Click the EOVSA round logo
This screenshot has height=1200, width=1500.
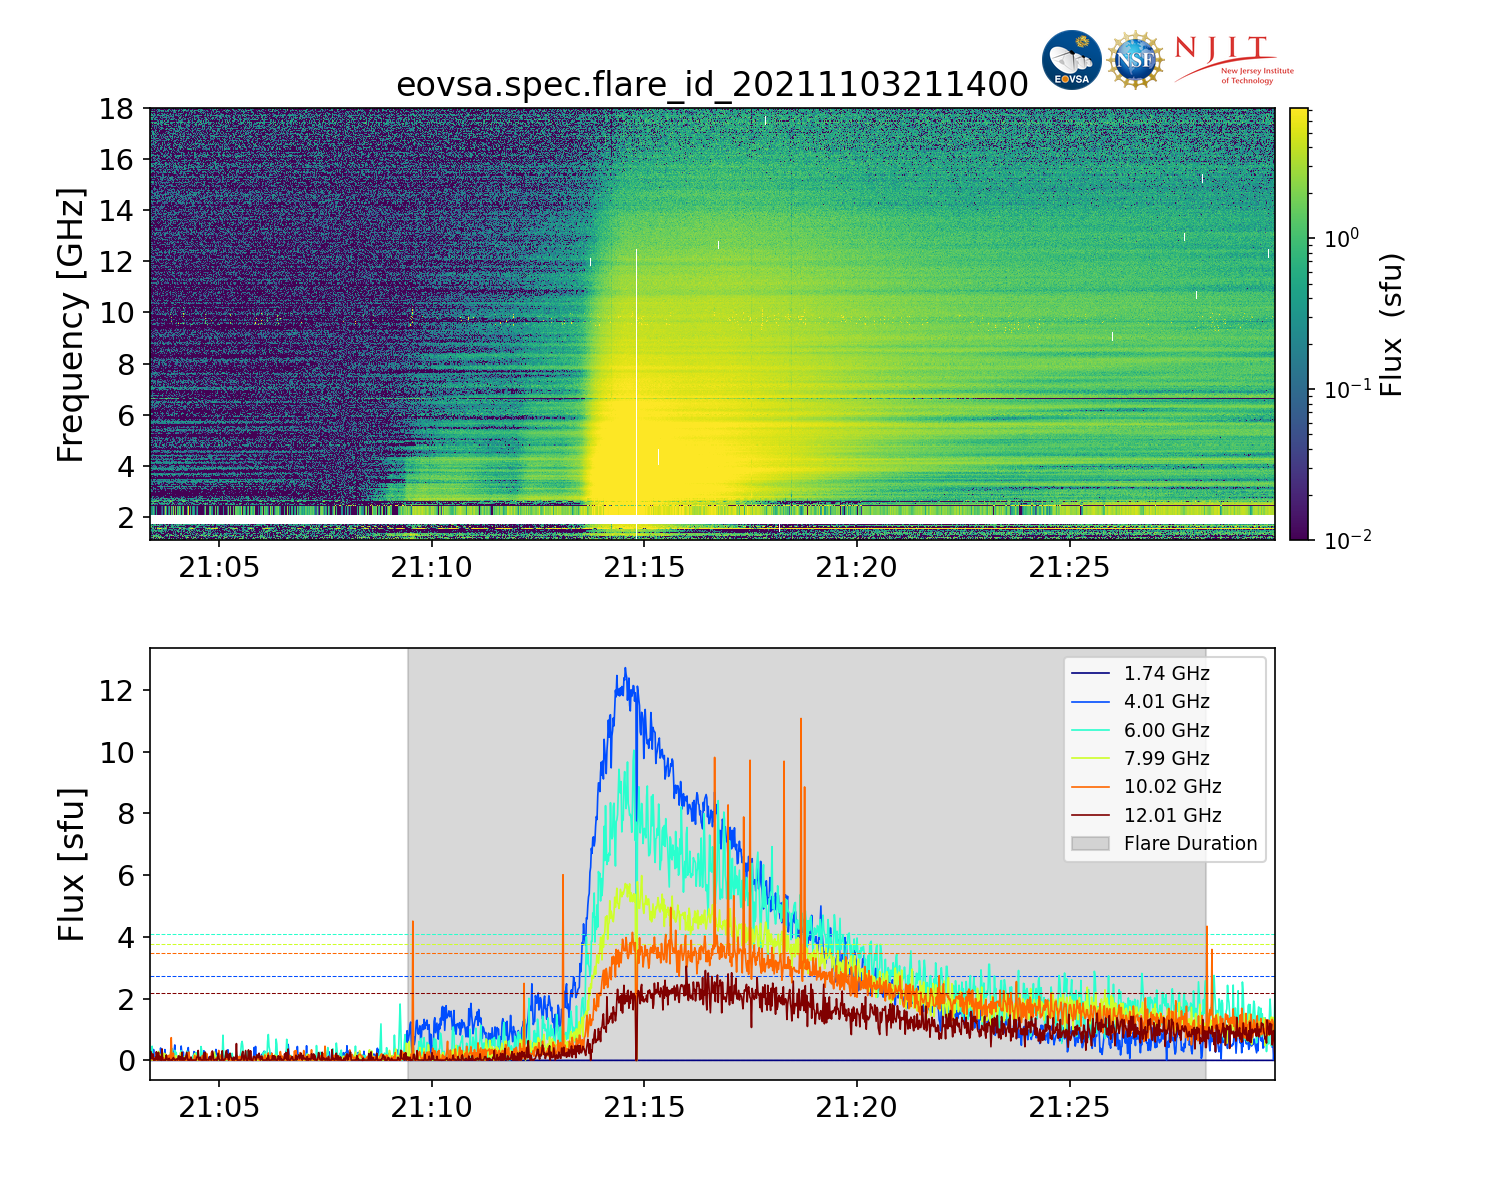click(x=1071, y=60)
